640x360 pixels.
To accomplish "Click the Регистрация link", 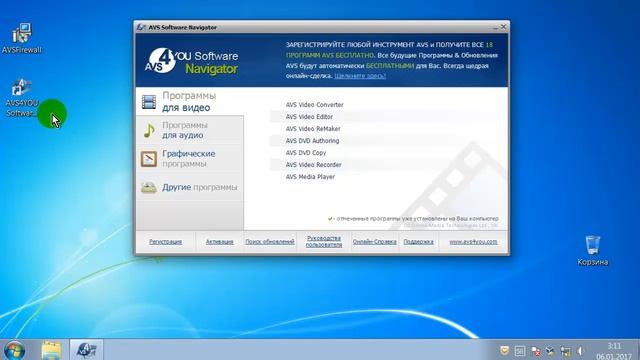I will pos(165,242).
